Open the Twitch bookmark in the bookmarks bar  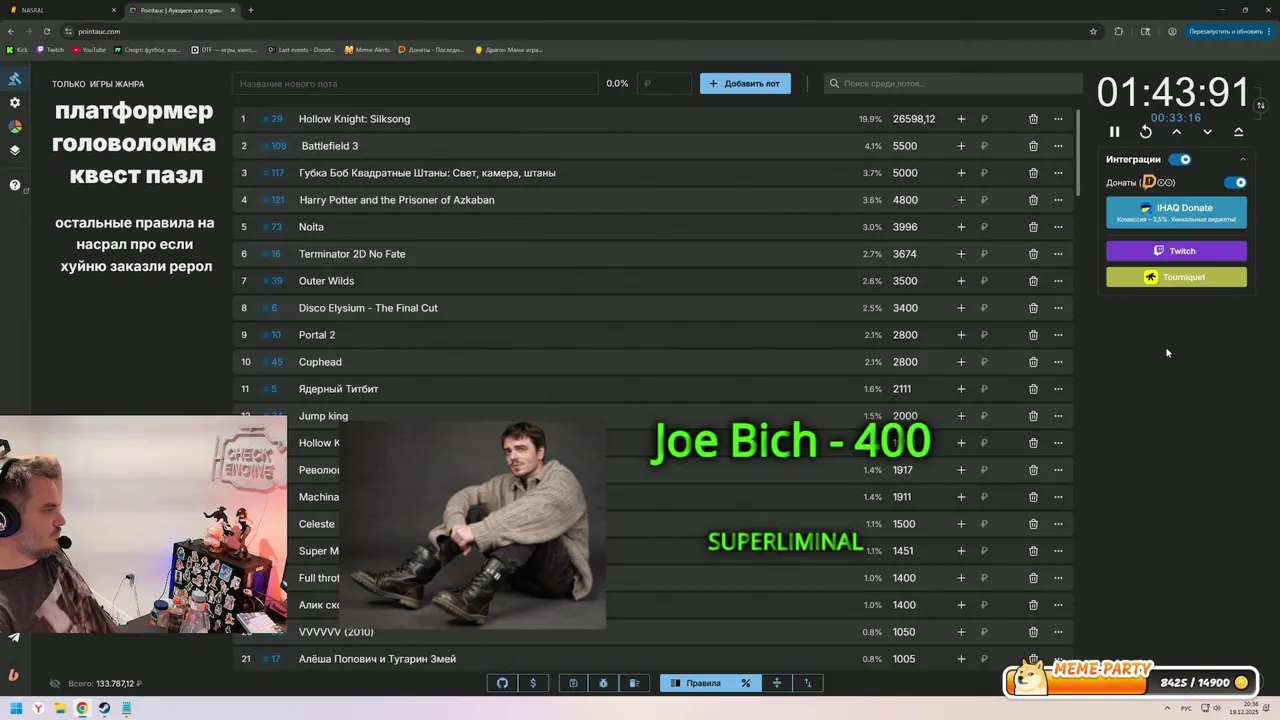coord(50,49)
